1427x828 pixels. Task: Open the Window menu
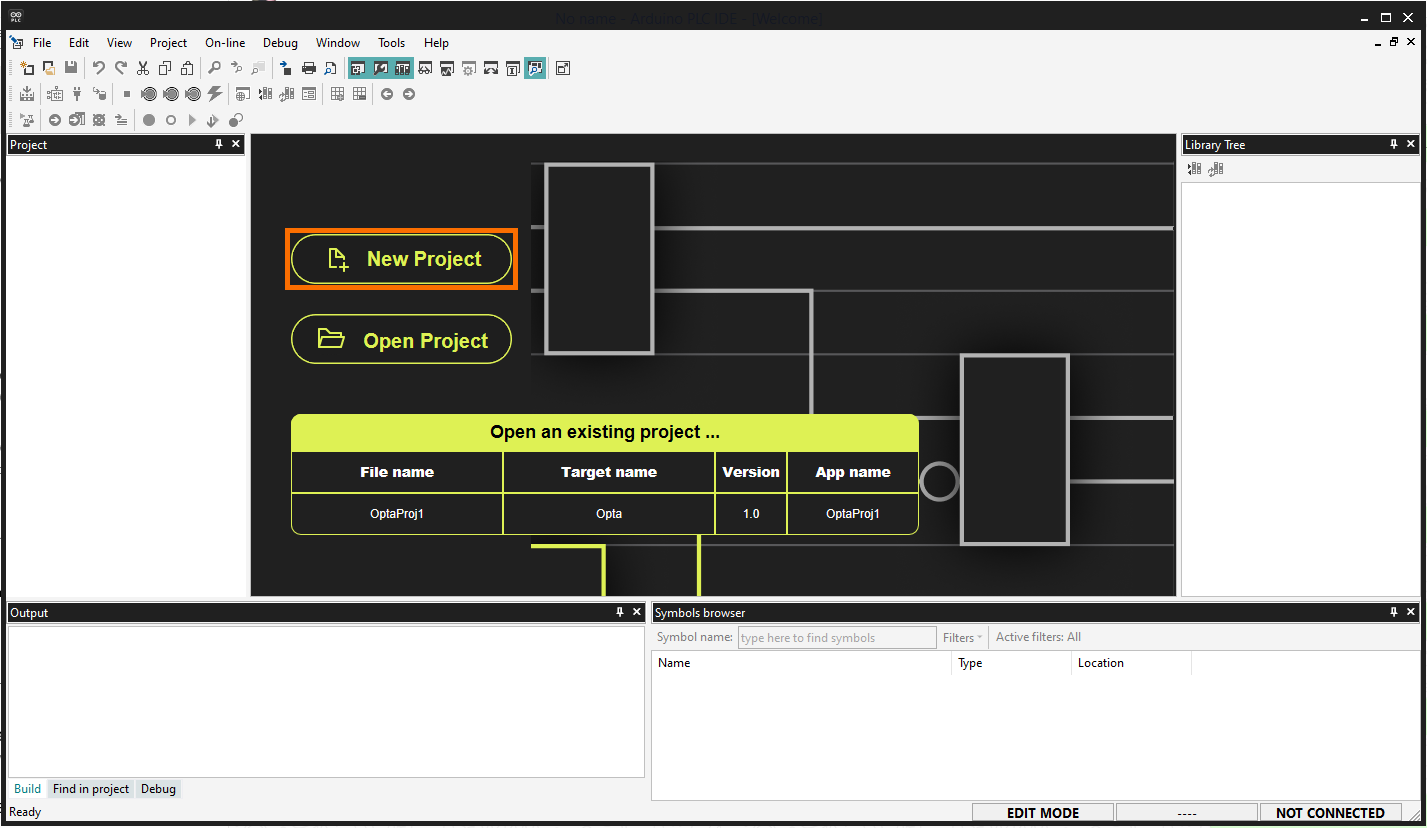(338, 43)
